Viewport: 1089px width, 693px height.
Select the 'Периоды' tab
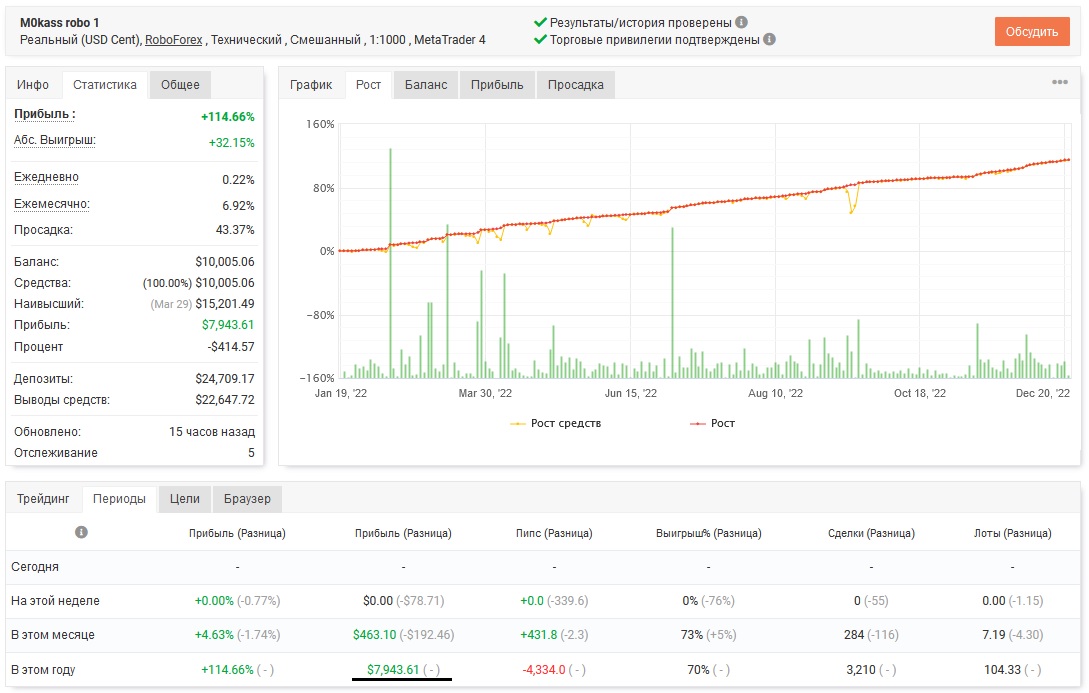coord(119,499)
